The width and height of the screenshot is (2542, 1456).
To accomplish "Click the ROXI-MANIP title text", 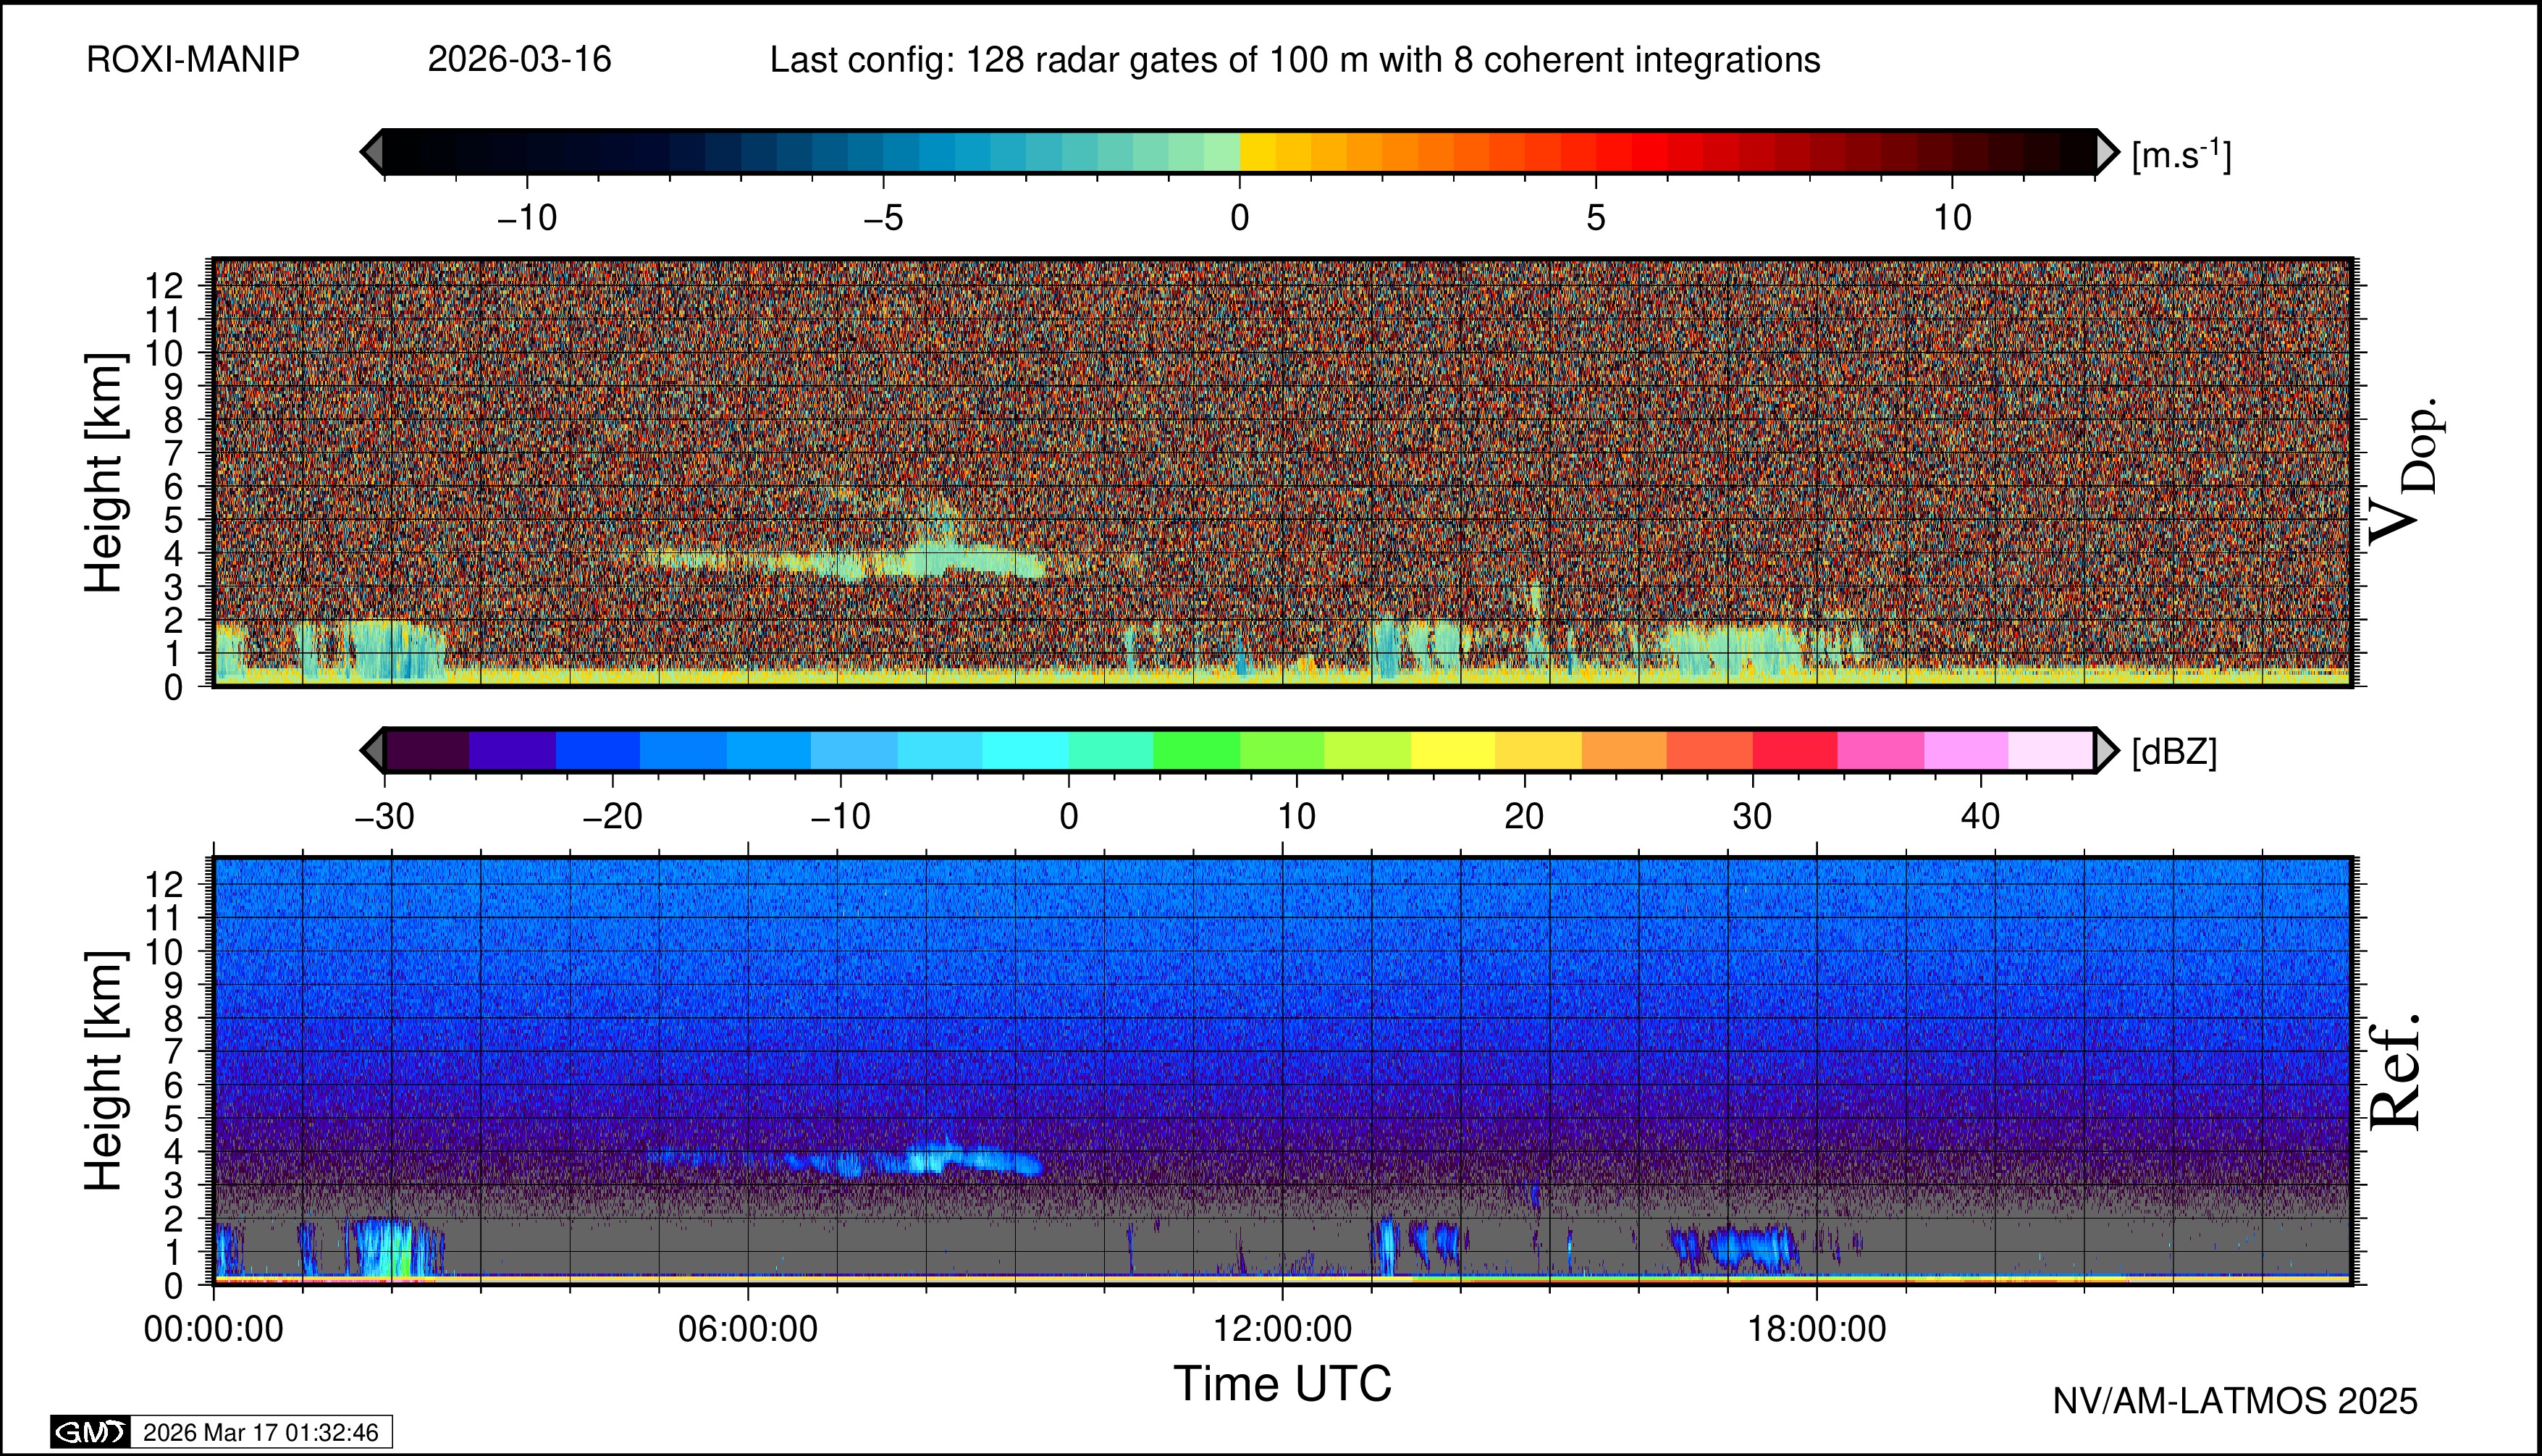I will [x=193, y=60].
